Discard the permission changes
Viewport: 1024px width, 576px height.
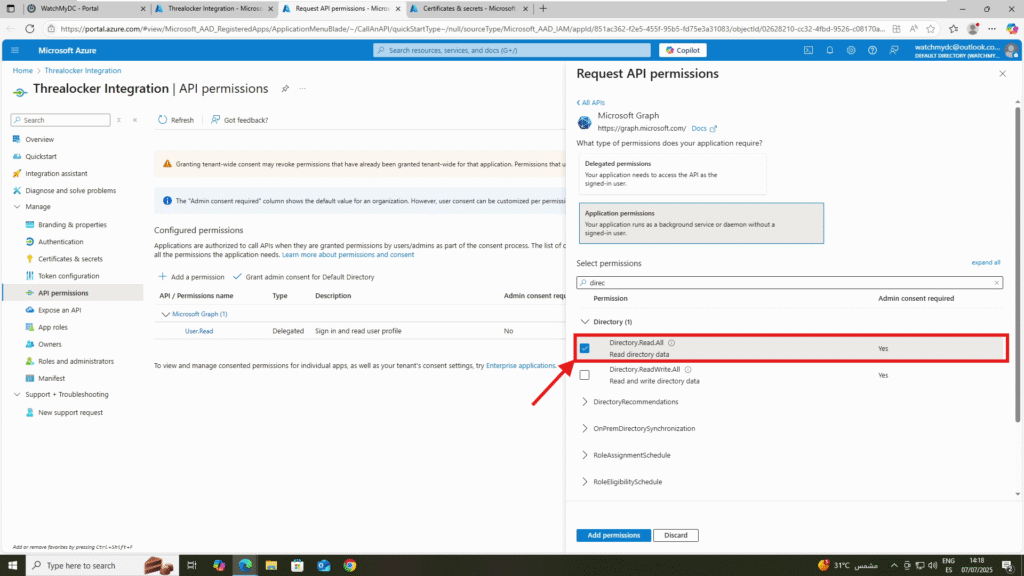click(x=676, y=536)
